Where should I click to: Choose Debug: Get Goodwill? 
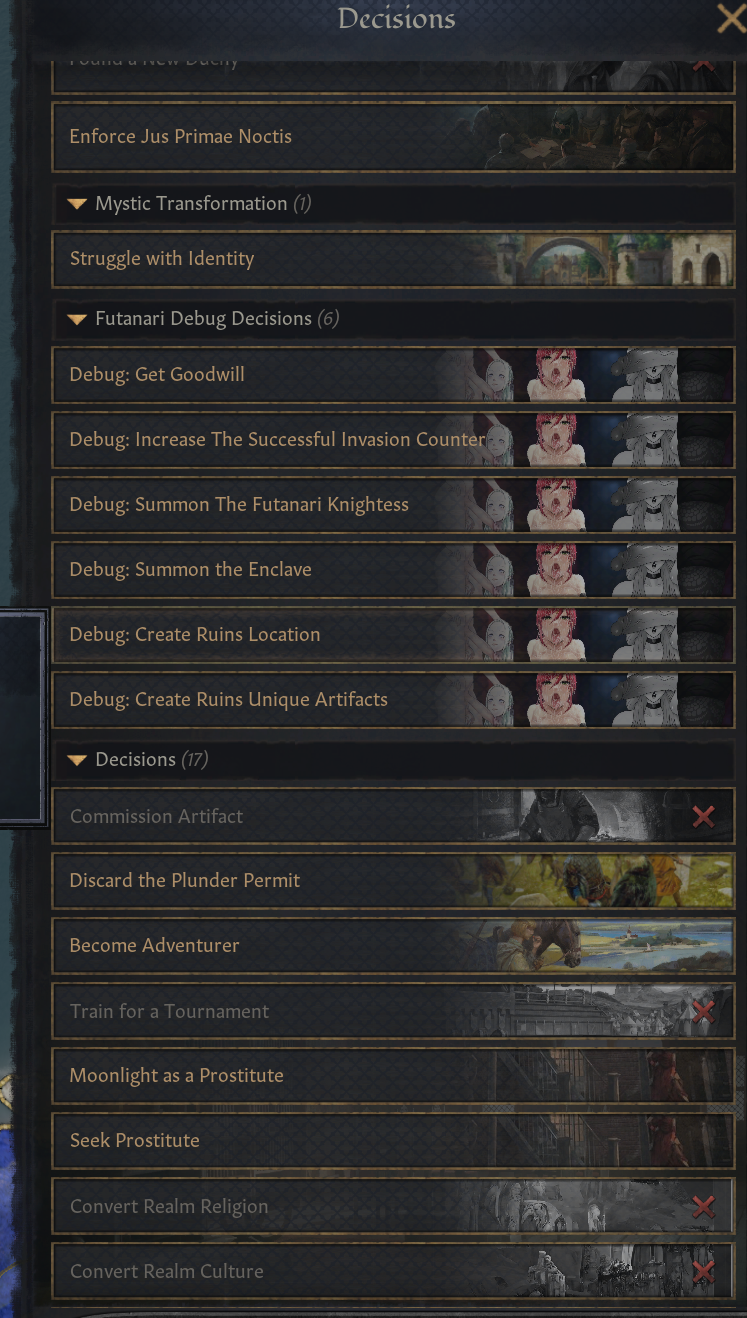pos(393,375)
